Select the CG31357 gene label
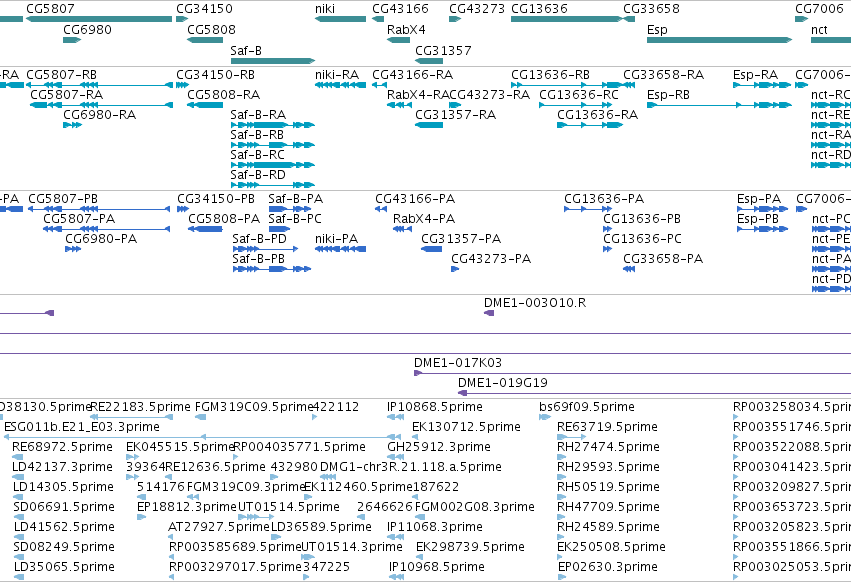The width and height of the screenshot is (851, 582). 443,50
